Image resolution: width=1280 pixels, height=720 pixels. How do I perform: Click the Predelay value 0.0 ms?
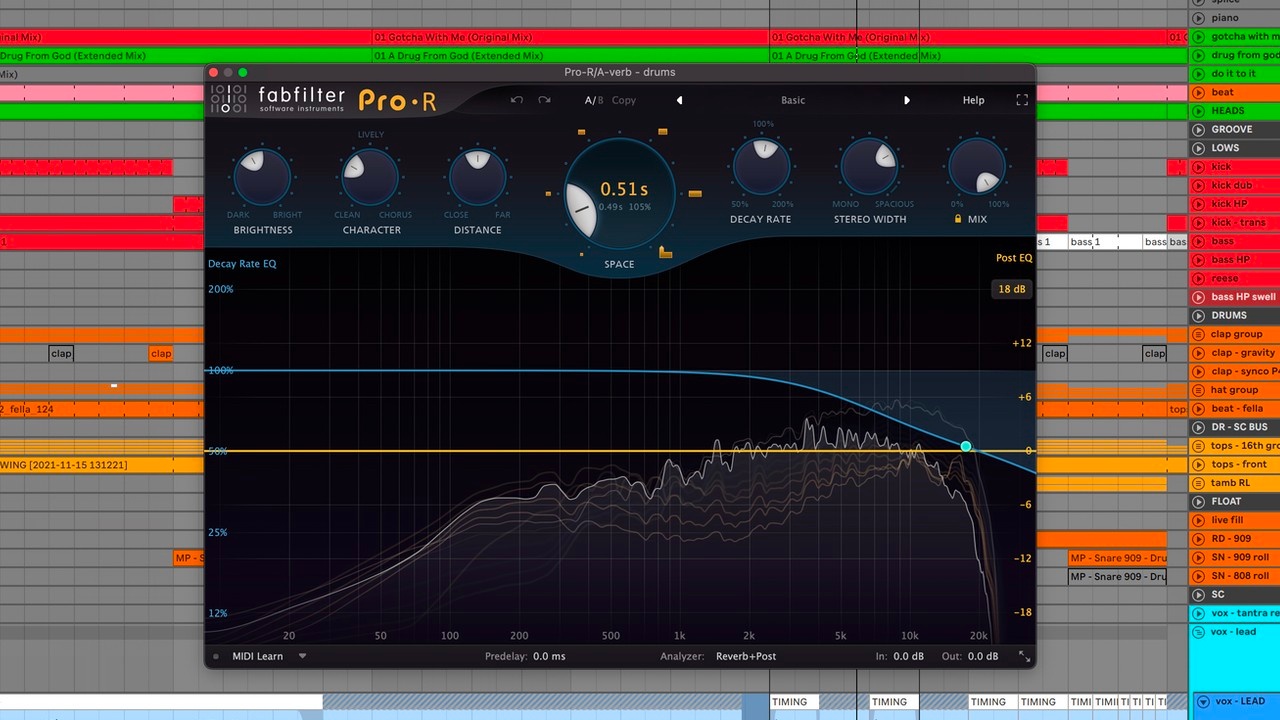point(549,656)
